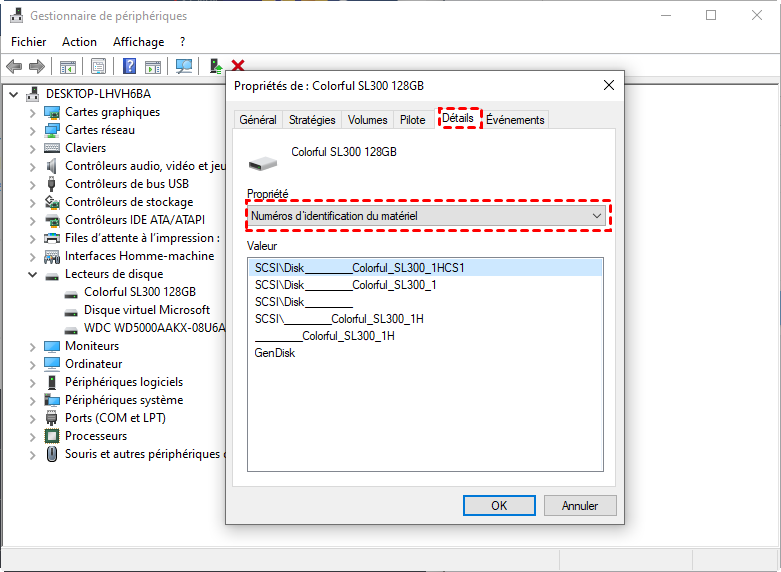Screen dimensions: 781x572
Task: Toggle the console tree pane icon
Action: tap(68, 66)
